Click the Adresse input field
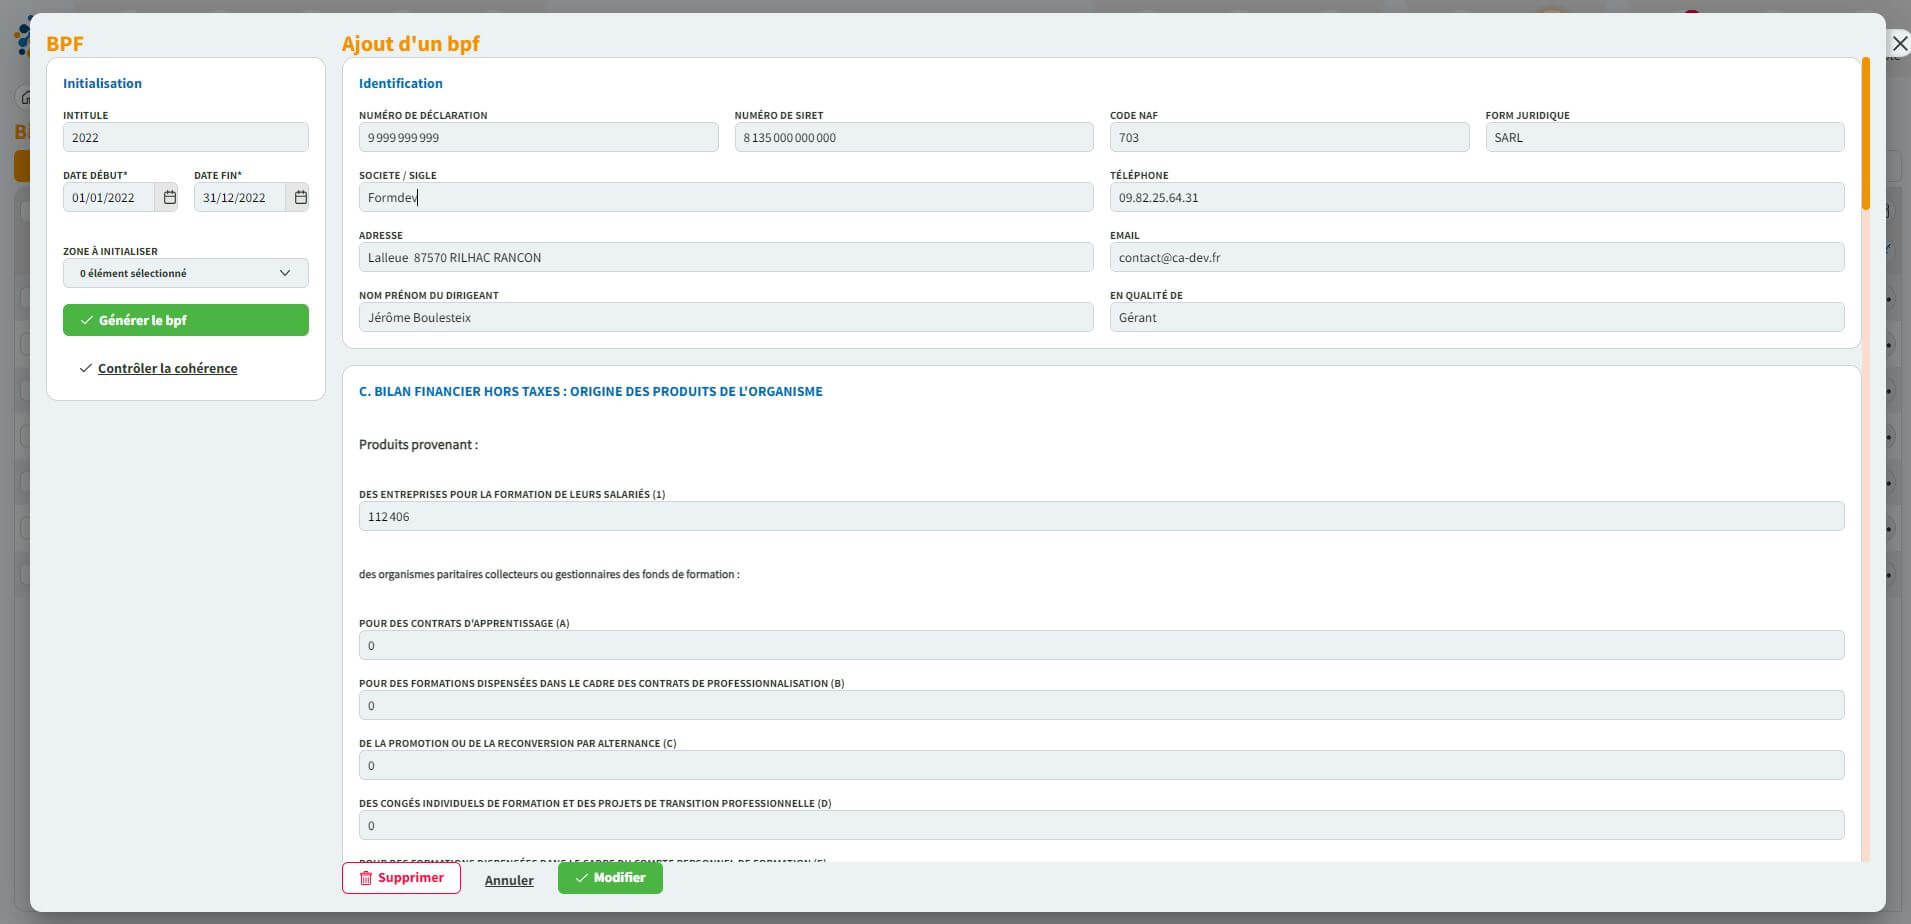1911x924 pixels. (x=725, y=258)
